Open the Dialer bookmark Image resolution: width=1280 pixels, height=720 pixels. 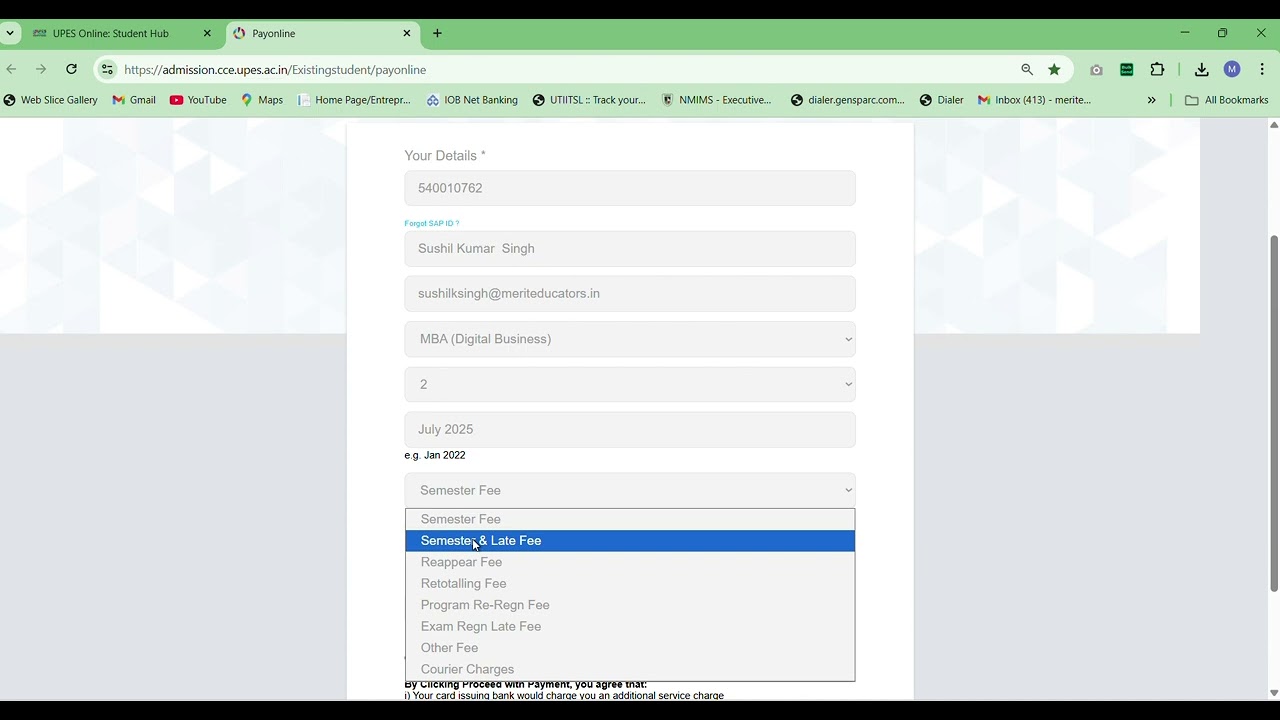coord(942,100)
